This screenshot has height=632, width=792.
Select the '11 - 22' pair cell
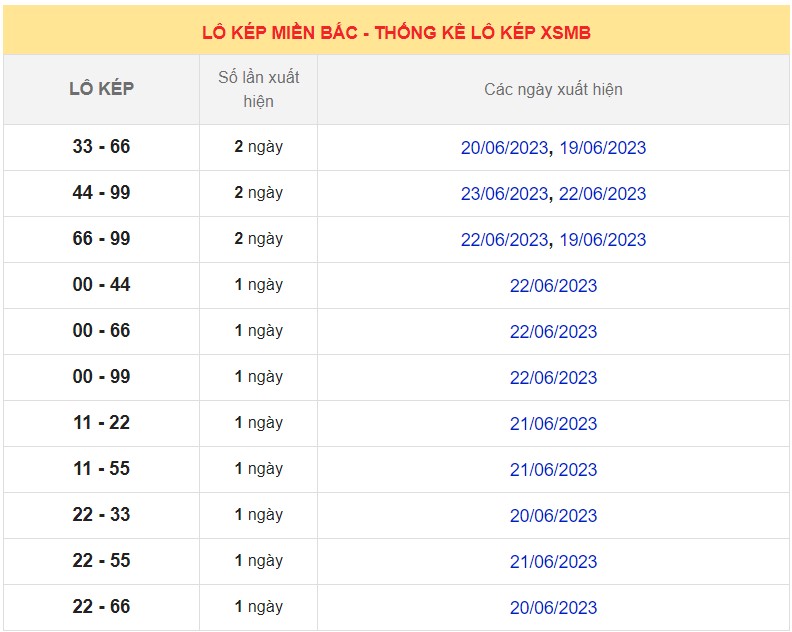pyautogui.click(x=102, y=422)
